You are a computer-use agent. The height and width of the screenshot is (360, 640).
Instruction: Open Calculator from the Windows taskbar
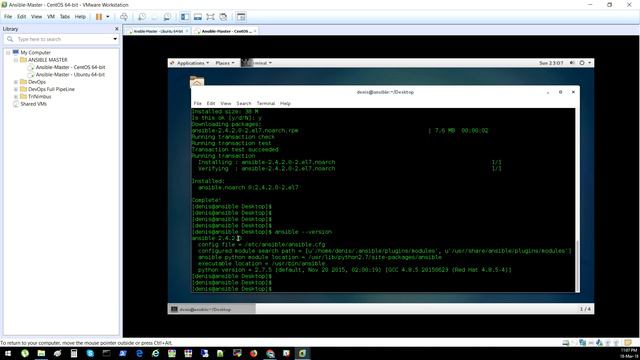point(74,353)
